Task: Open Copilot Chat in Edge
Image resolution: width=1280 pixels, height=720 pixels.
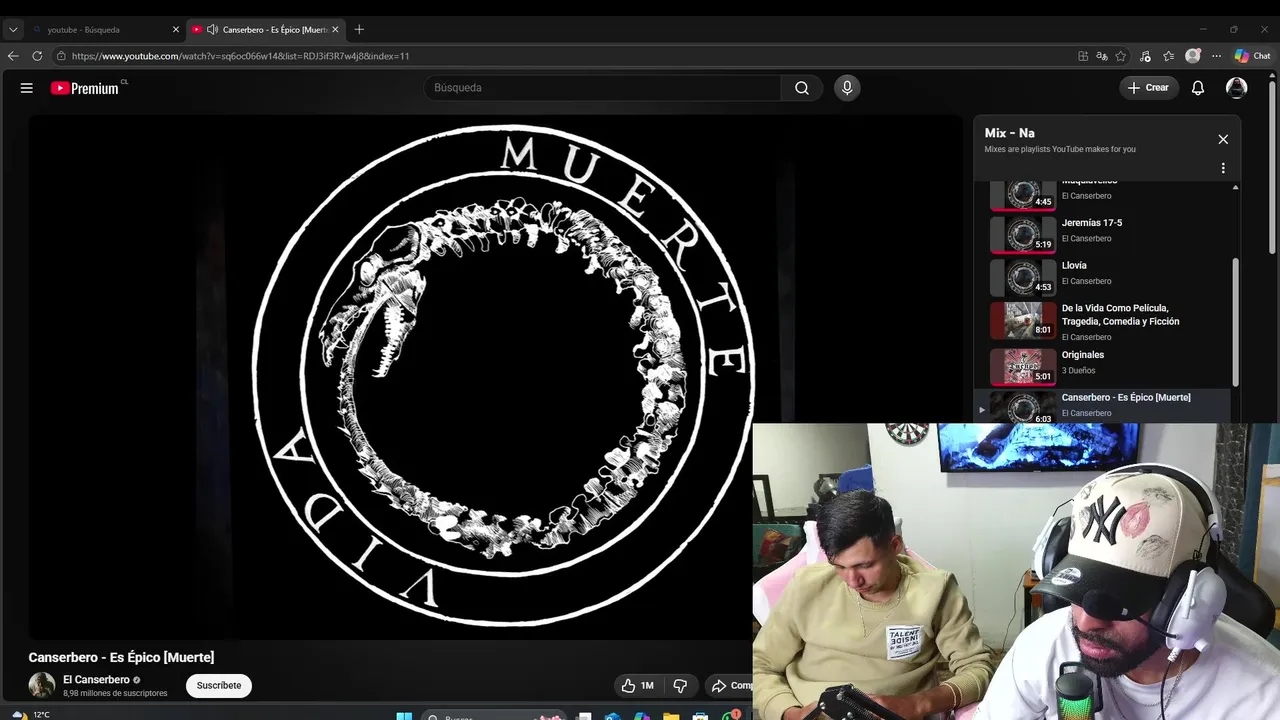Action: (1252, 56)
